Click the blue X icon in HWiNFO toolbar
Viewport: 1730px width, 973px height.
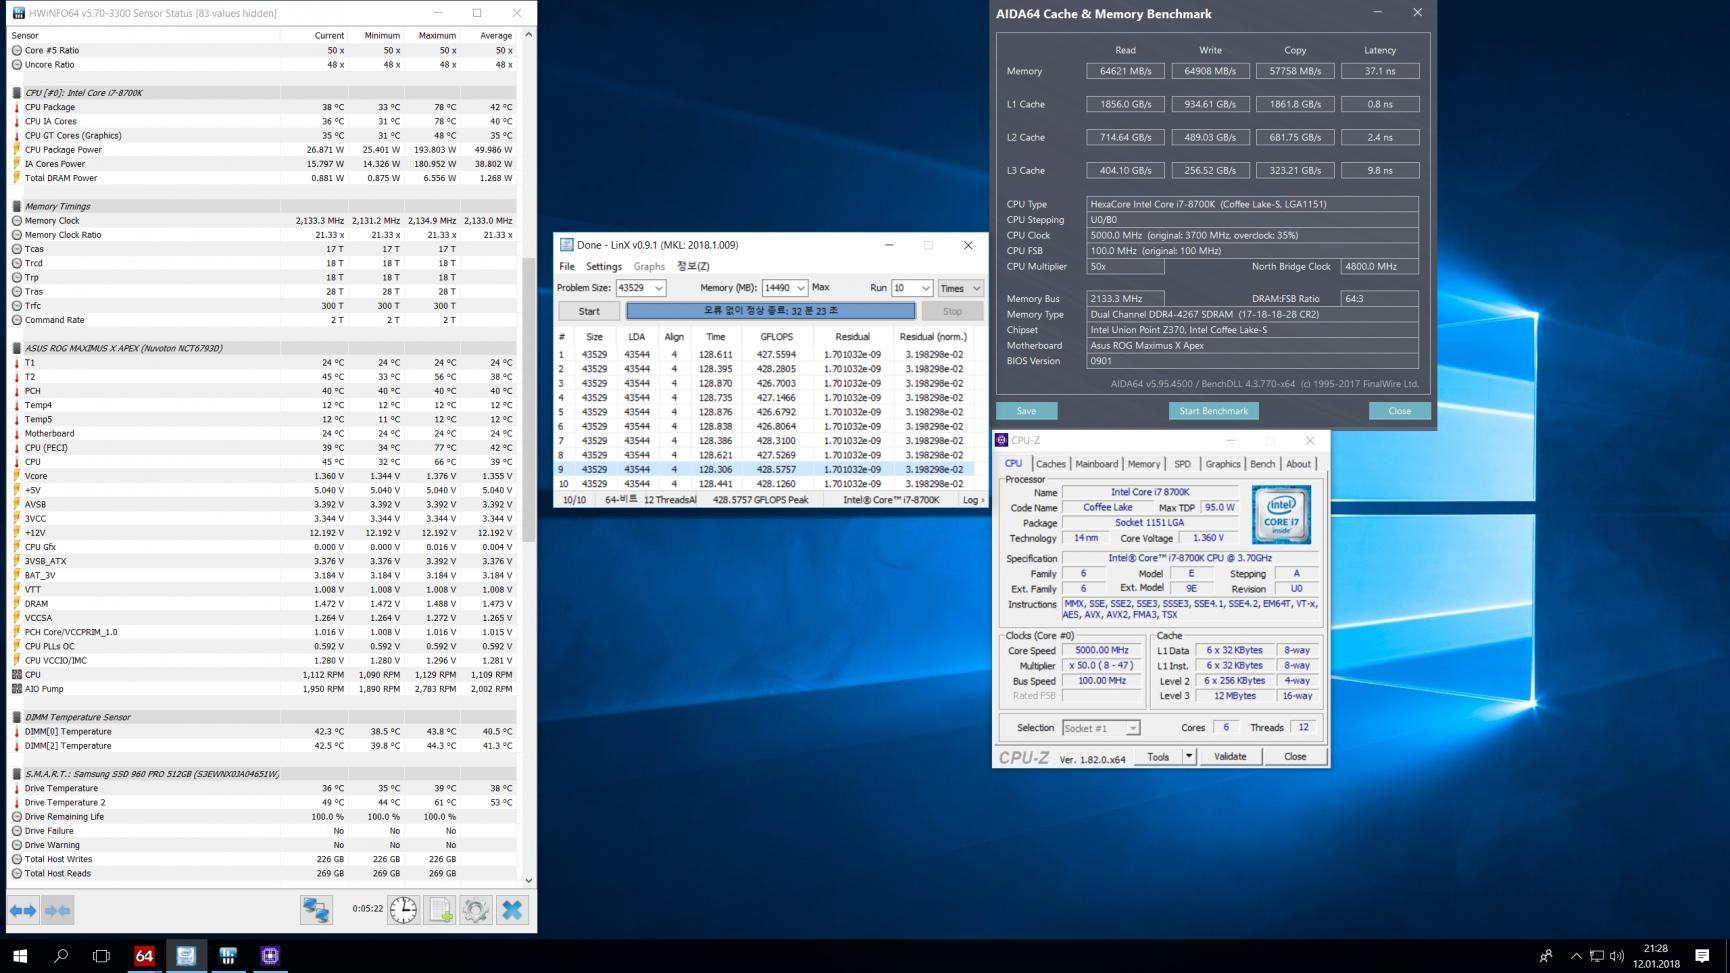[512, 910]
